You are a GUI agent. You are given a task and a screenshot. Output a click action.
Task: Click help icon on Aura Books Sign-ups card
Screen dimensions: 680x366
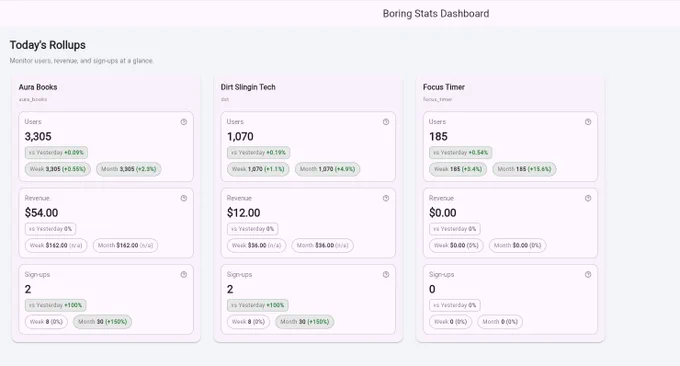tap(184, 274)
